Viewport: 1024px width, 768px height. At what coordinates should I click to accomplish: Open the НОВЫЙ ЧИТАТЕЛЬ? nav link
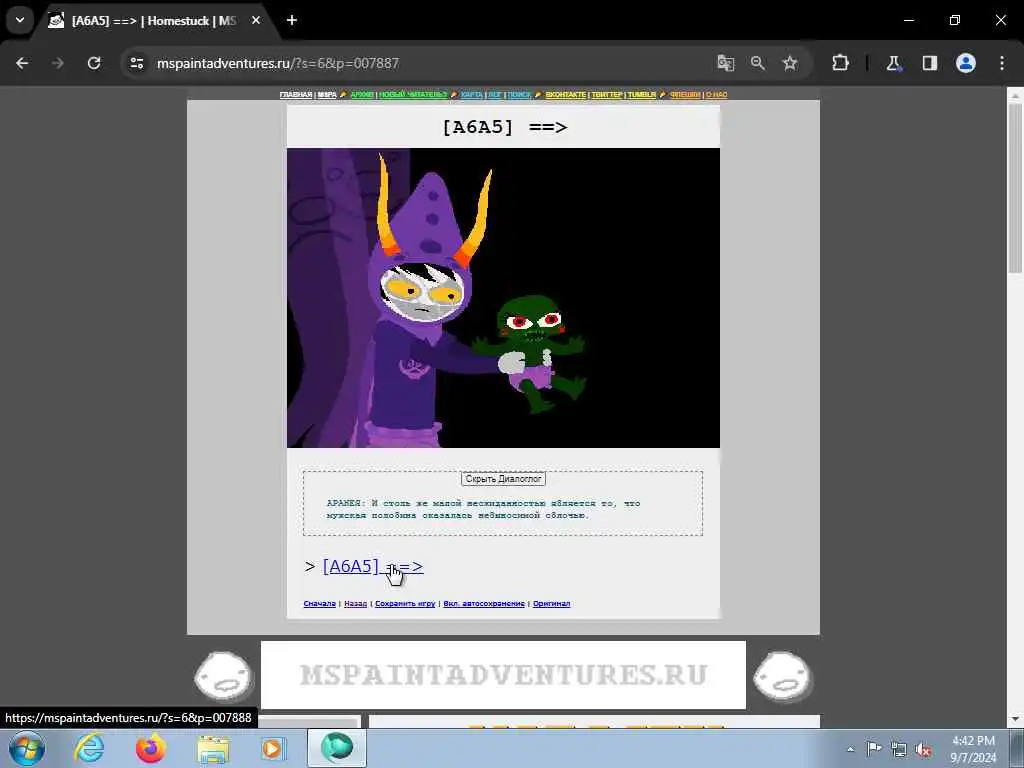413,95
